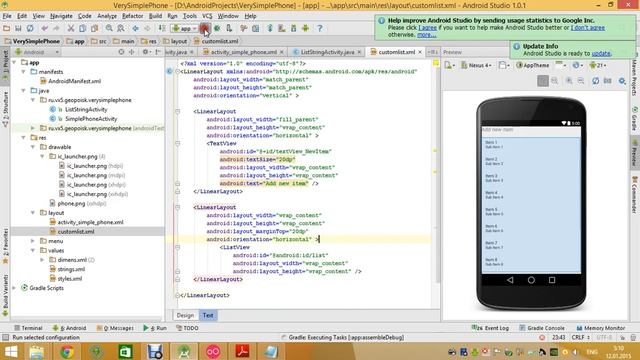The width and height of the screenshot is (640, 360).
Task: Click the preview Refresh icon
Action: [596, 81]
